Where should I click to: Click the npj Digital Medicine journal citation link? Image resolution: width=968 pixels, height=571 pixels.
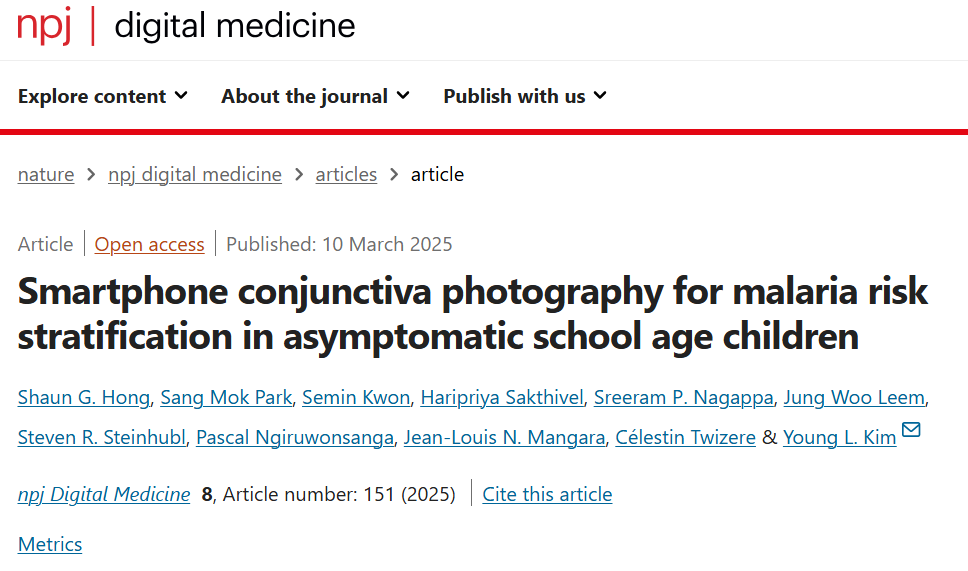pos(104,494)
